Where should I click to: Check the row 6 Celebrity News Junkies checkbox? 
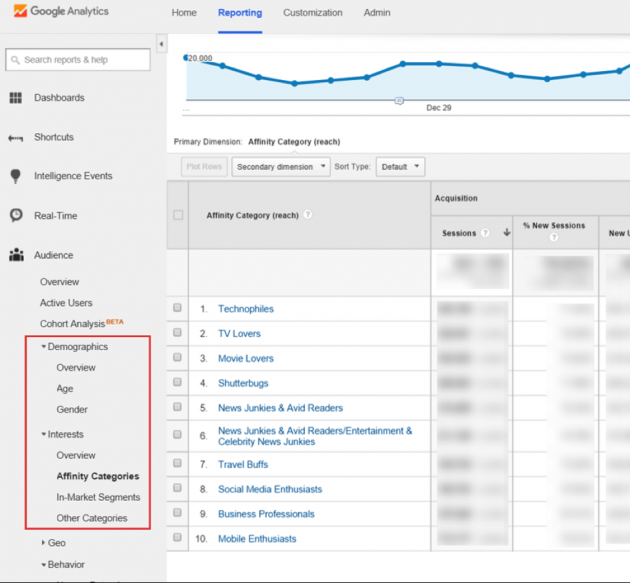[x=177, y=435]
